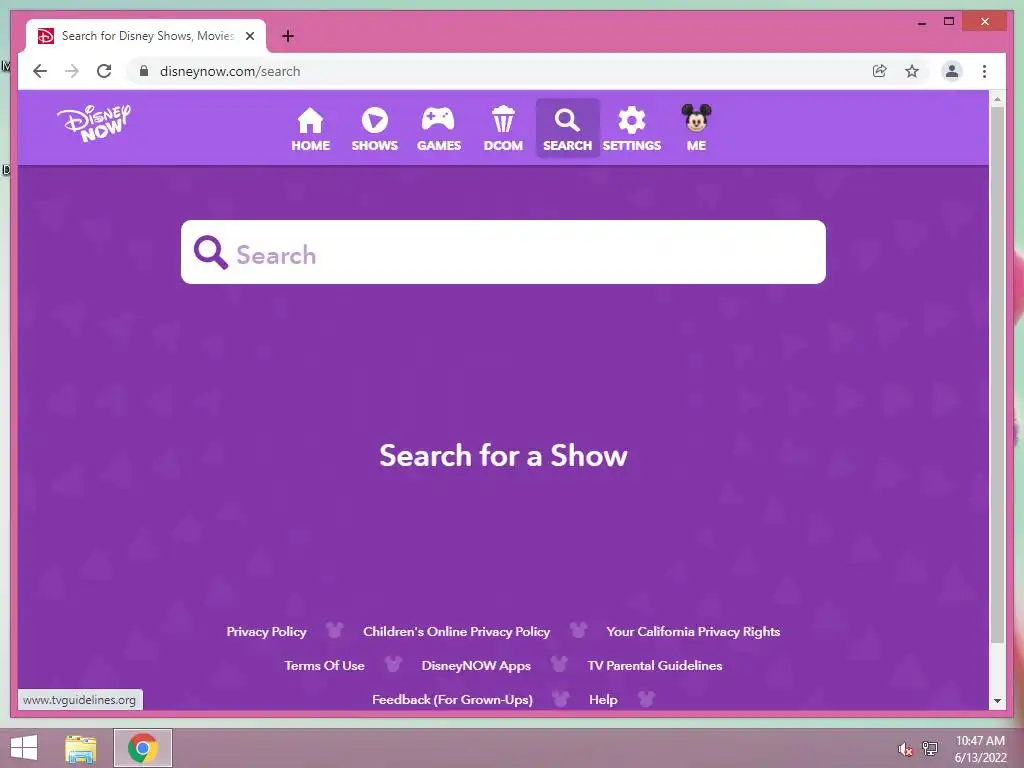Screen dimensions: 1024x768
Task: Open Children's Online Privacy Policy
Action: [456, 632]
